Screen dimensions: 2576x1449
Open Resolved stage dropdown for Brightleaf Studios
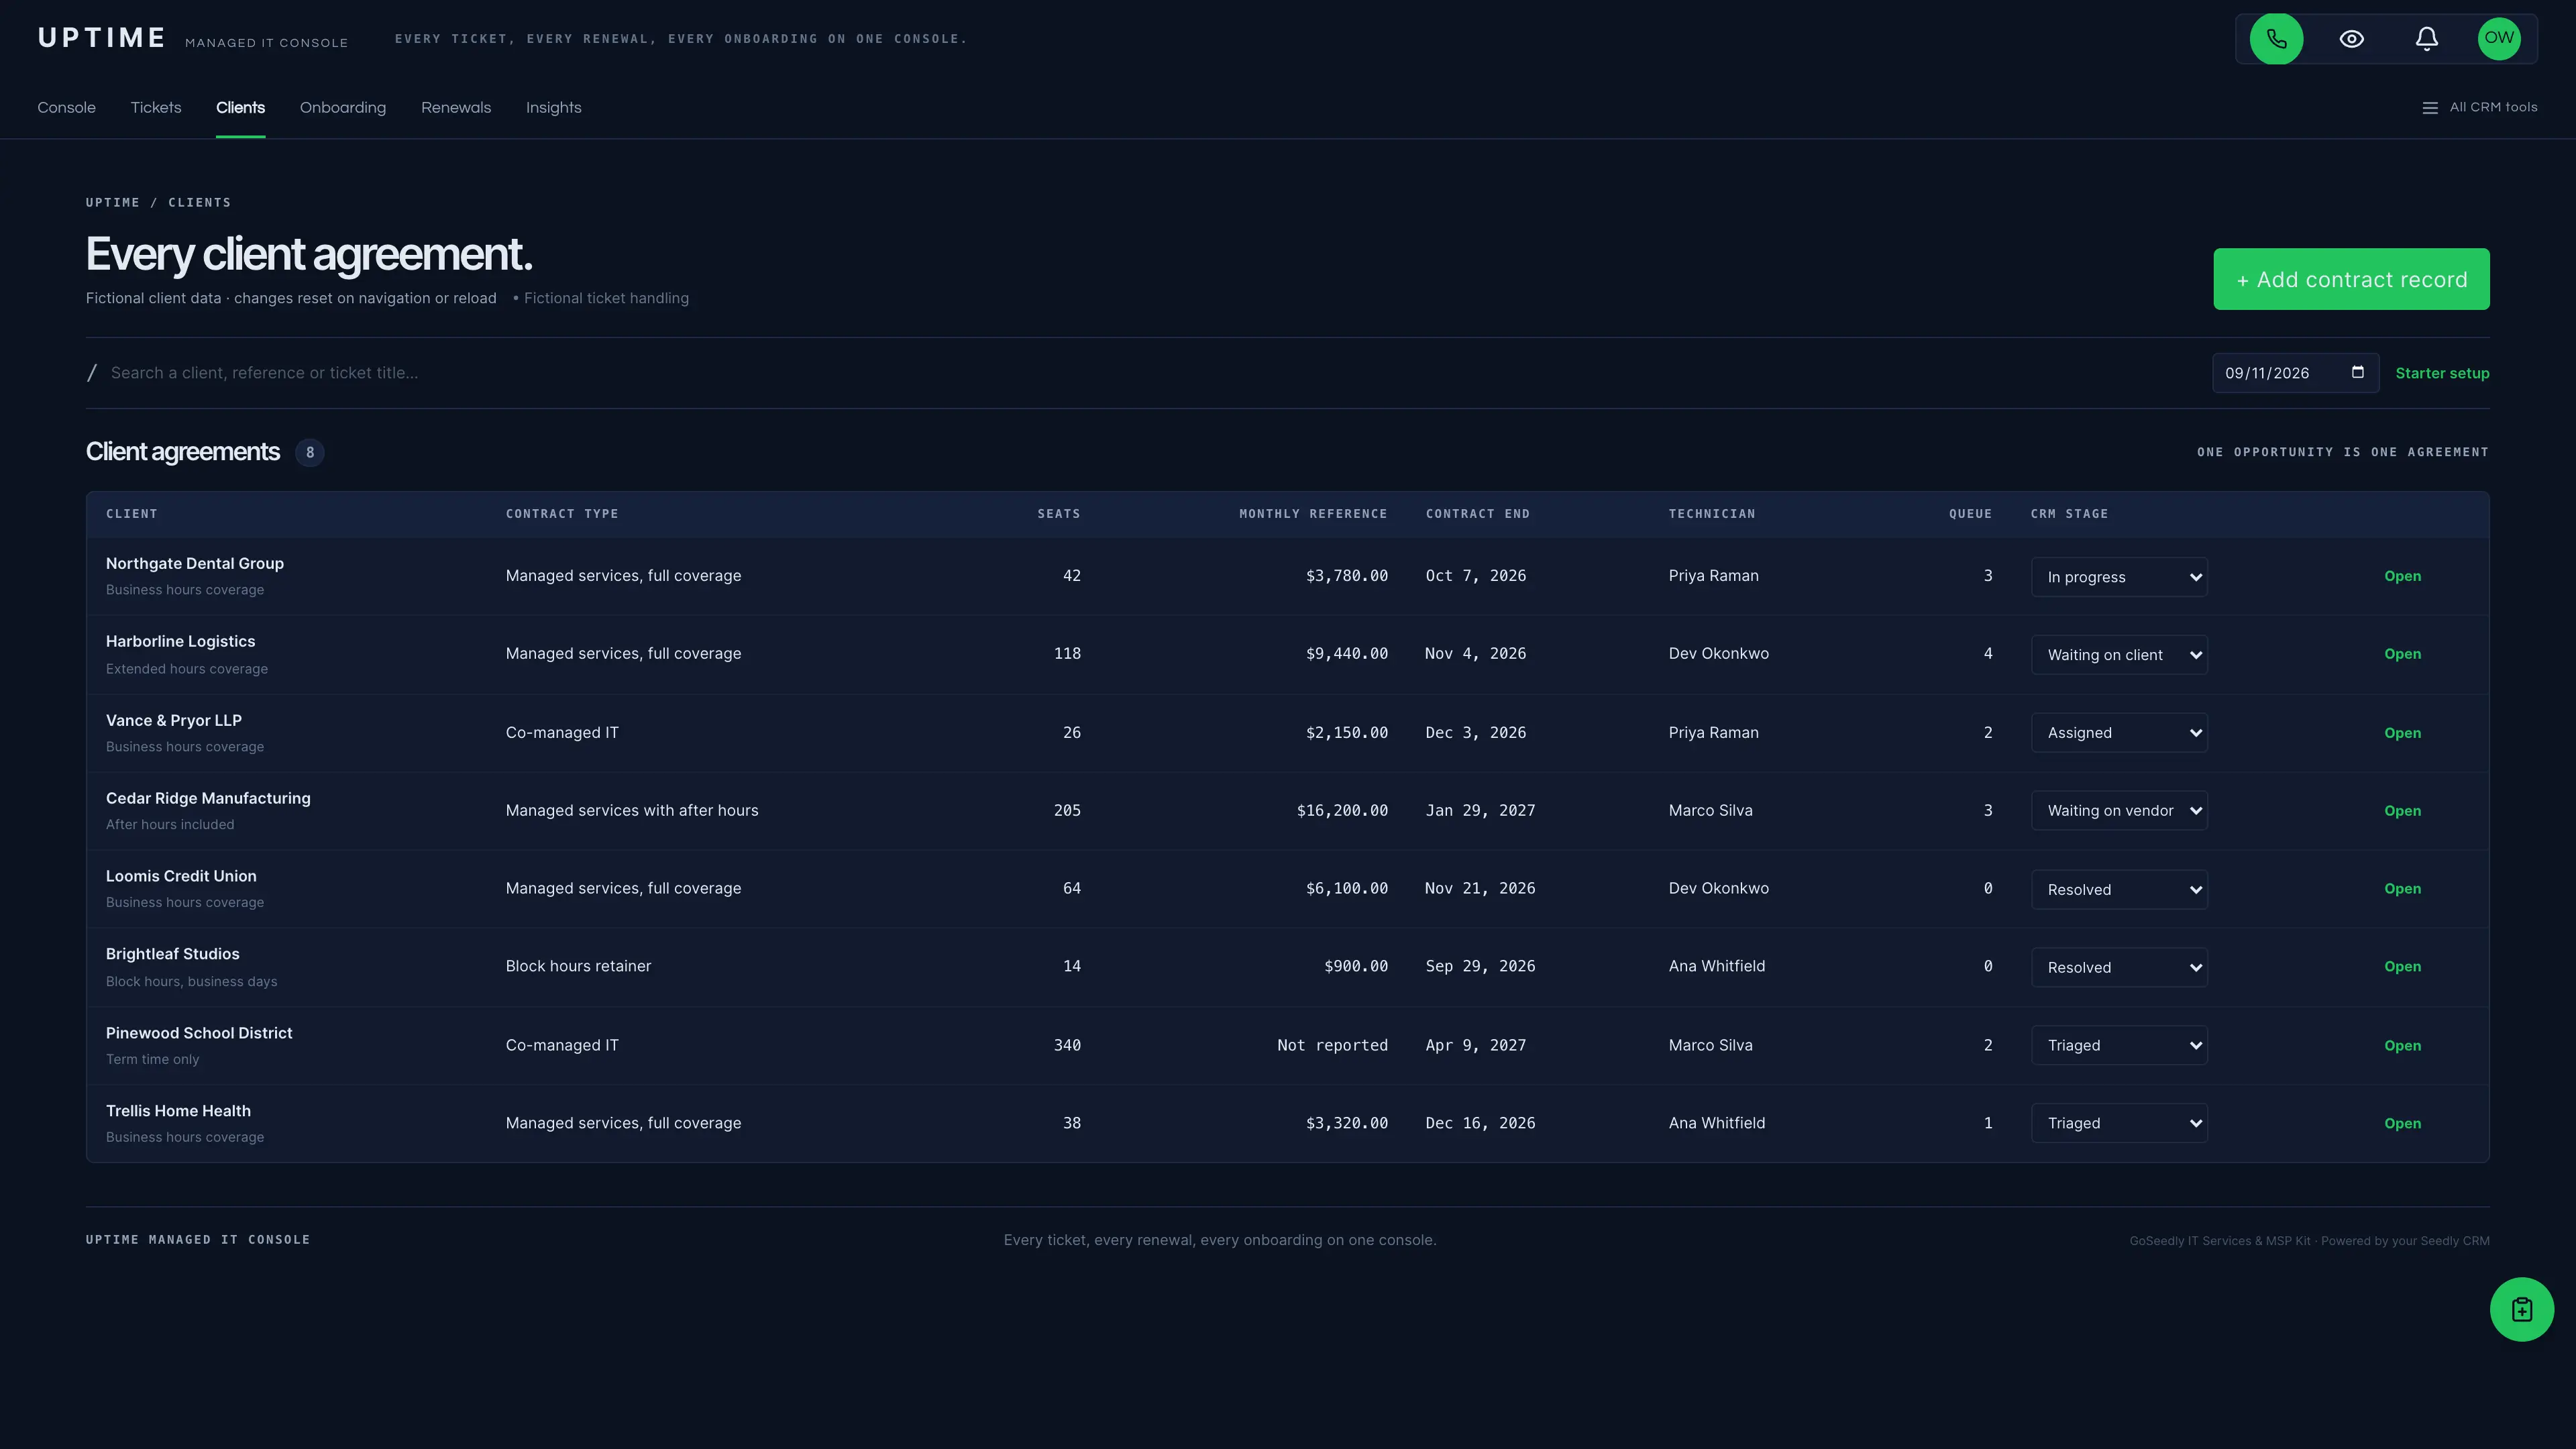point(2119,967)
